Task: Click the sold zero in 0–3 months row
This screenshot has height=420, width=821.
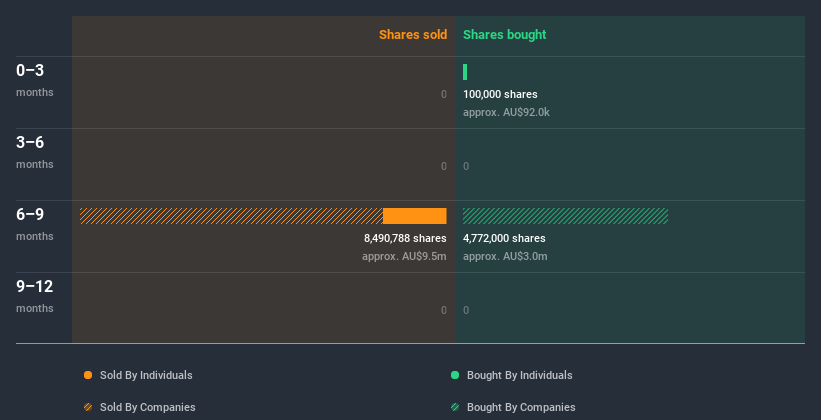Action: pyautogui.click(x=444, y=94)
